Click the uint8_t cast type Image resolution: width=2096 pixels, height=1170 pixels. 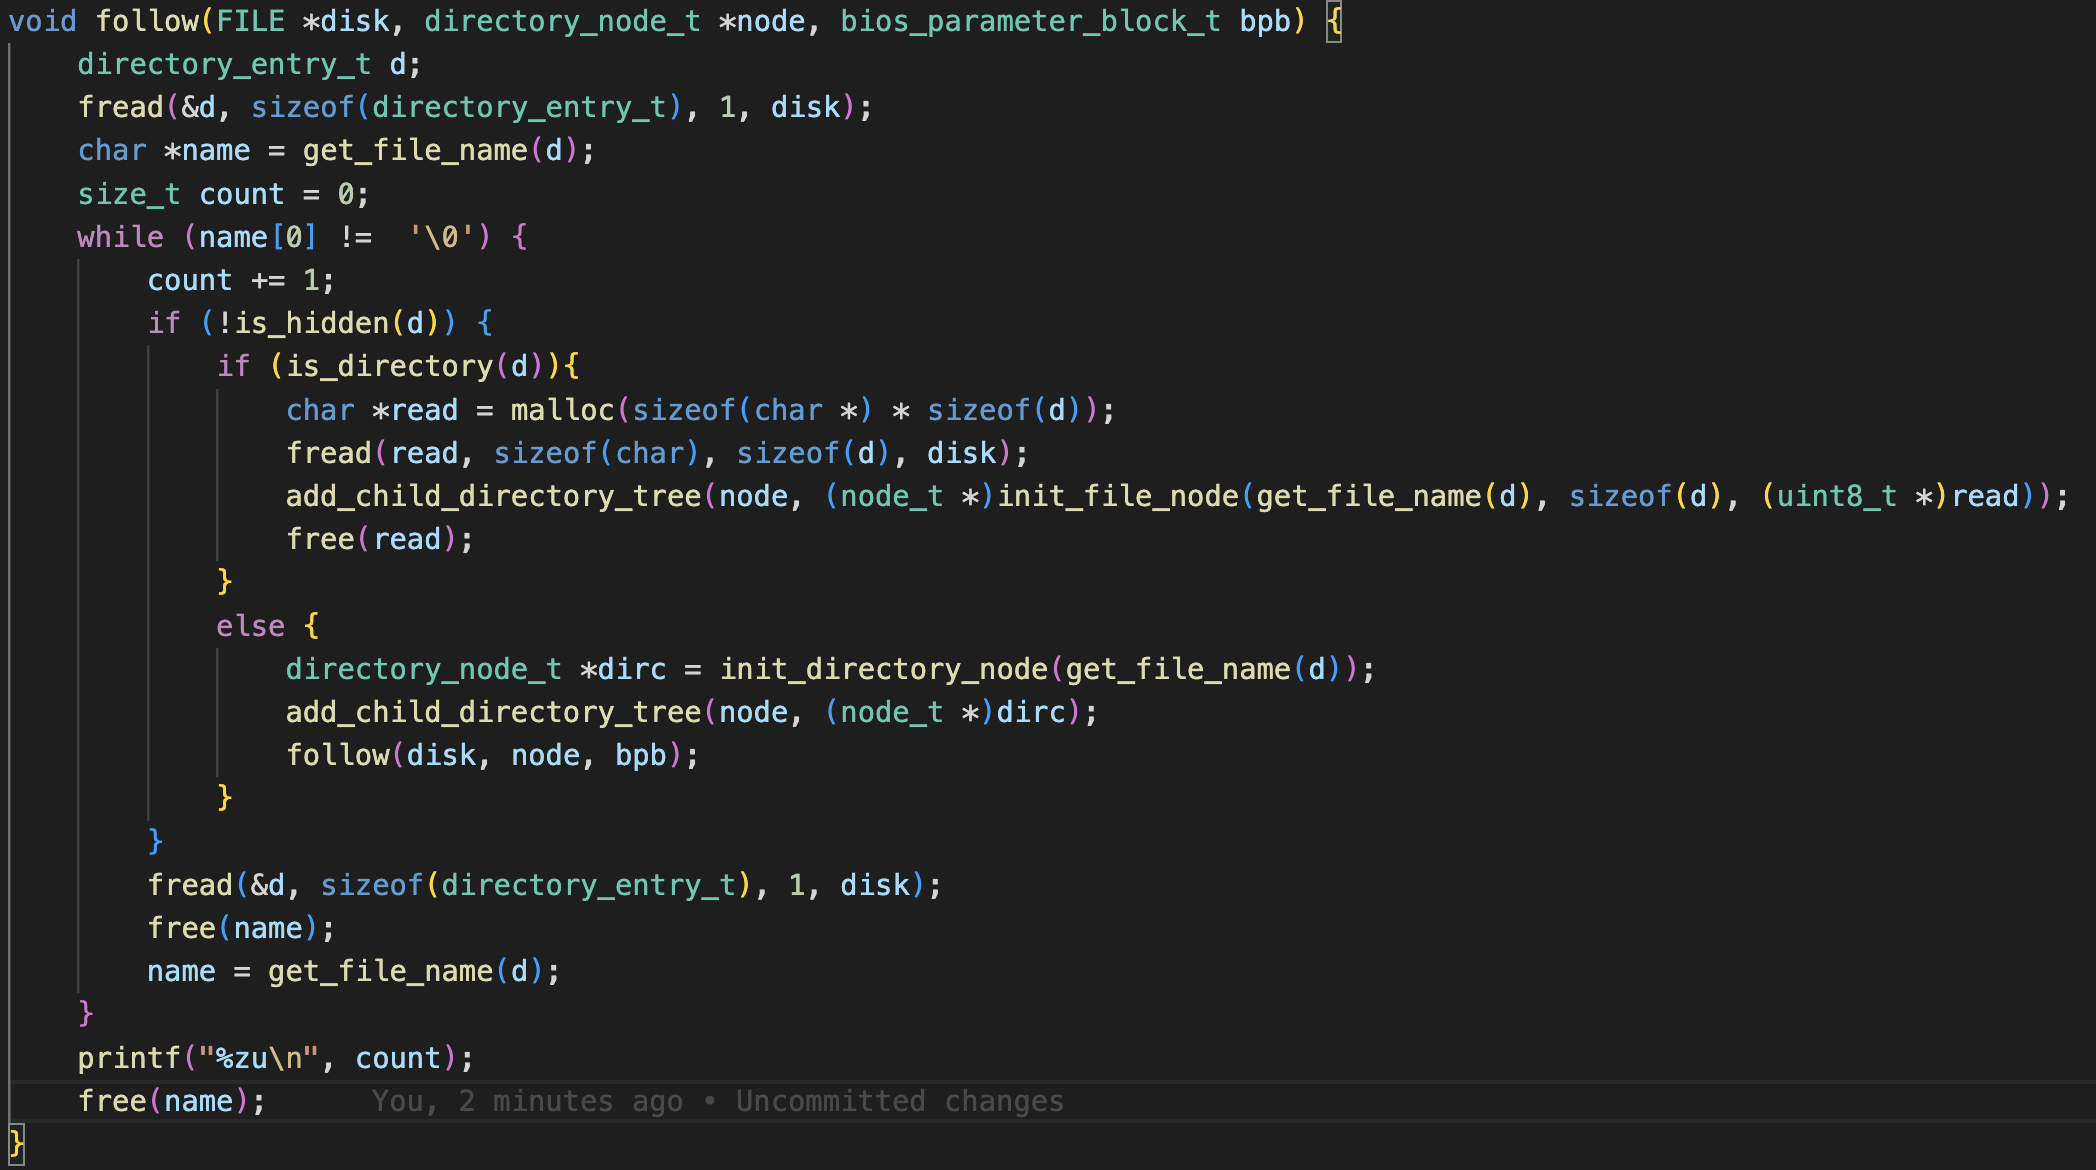click(1836, 496)
